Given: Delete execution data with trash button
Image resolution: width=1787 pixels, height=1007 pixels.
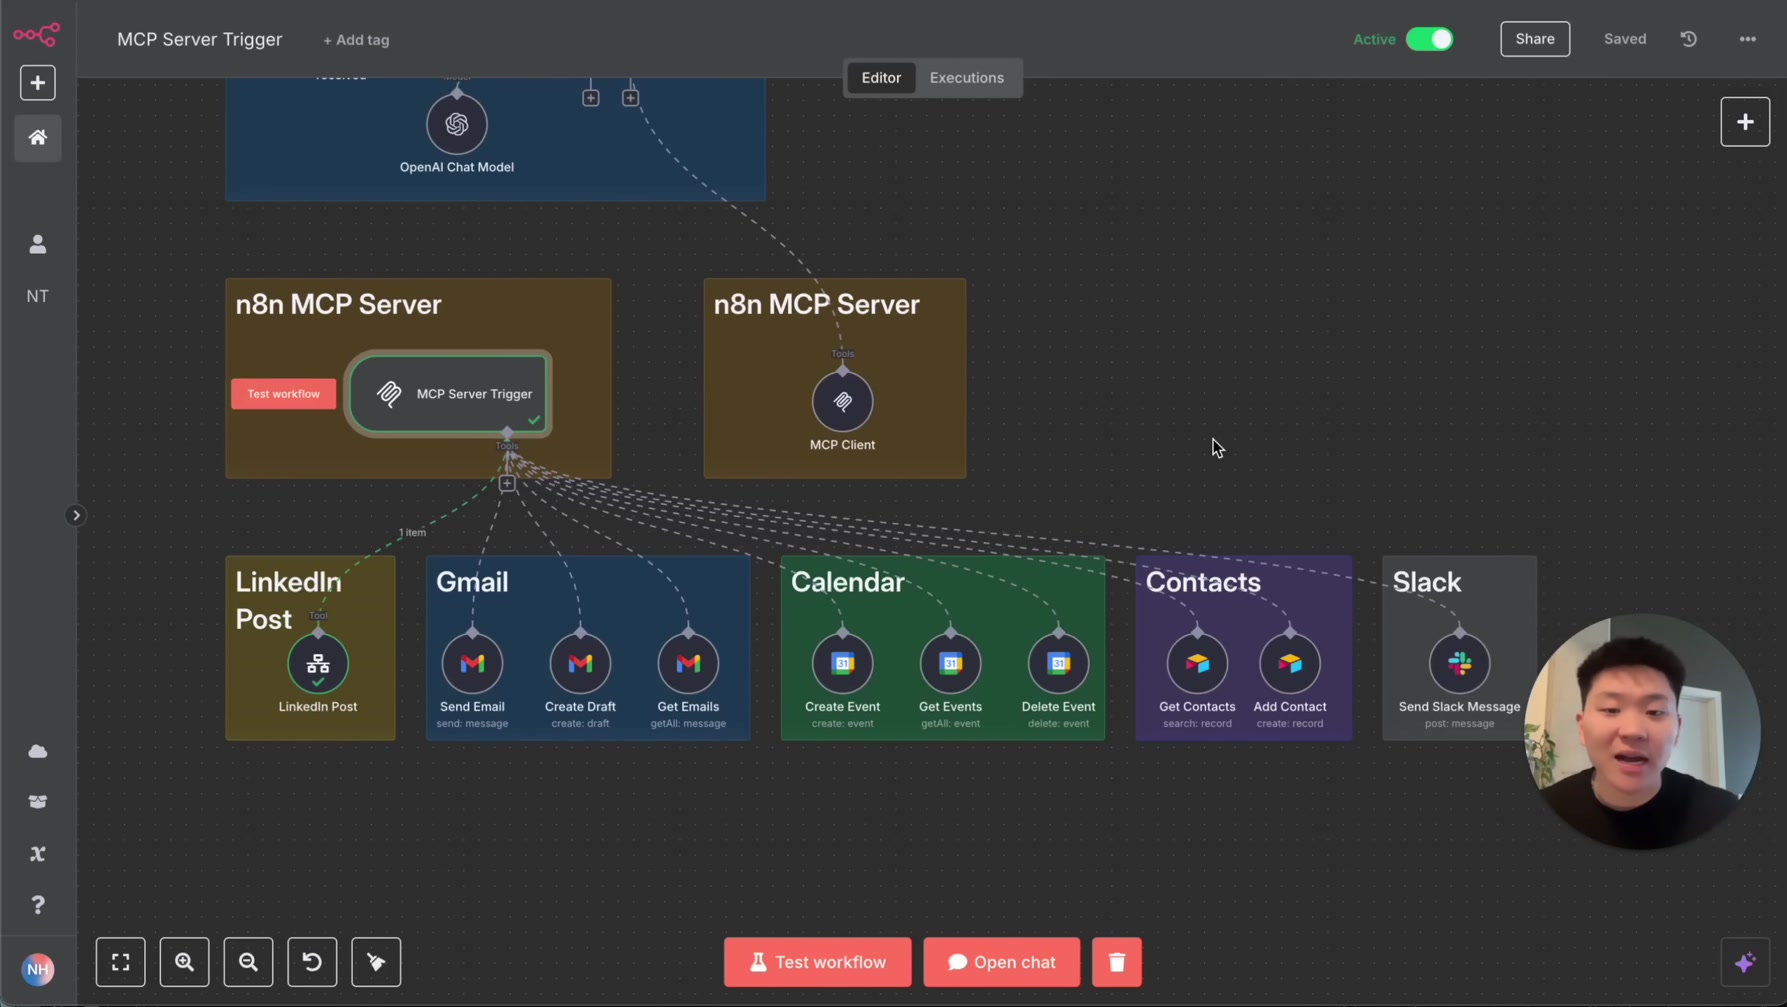Looking at the screenshot, I should [x=1117, y=962].
